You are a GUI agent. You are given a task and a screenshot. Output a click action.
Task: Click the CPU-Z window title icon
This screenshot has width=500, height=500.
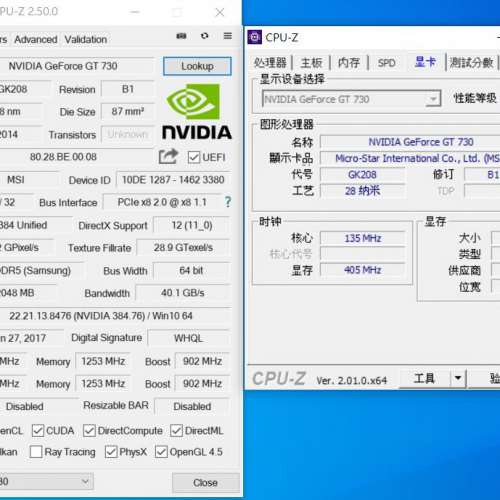255,37
